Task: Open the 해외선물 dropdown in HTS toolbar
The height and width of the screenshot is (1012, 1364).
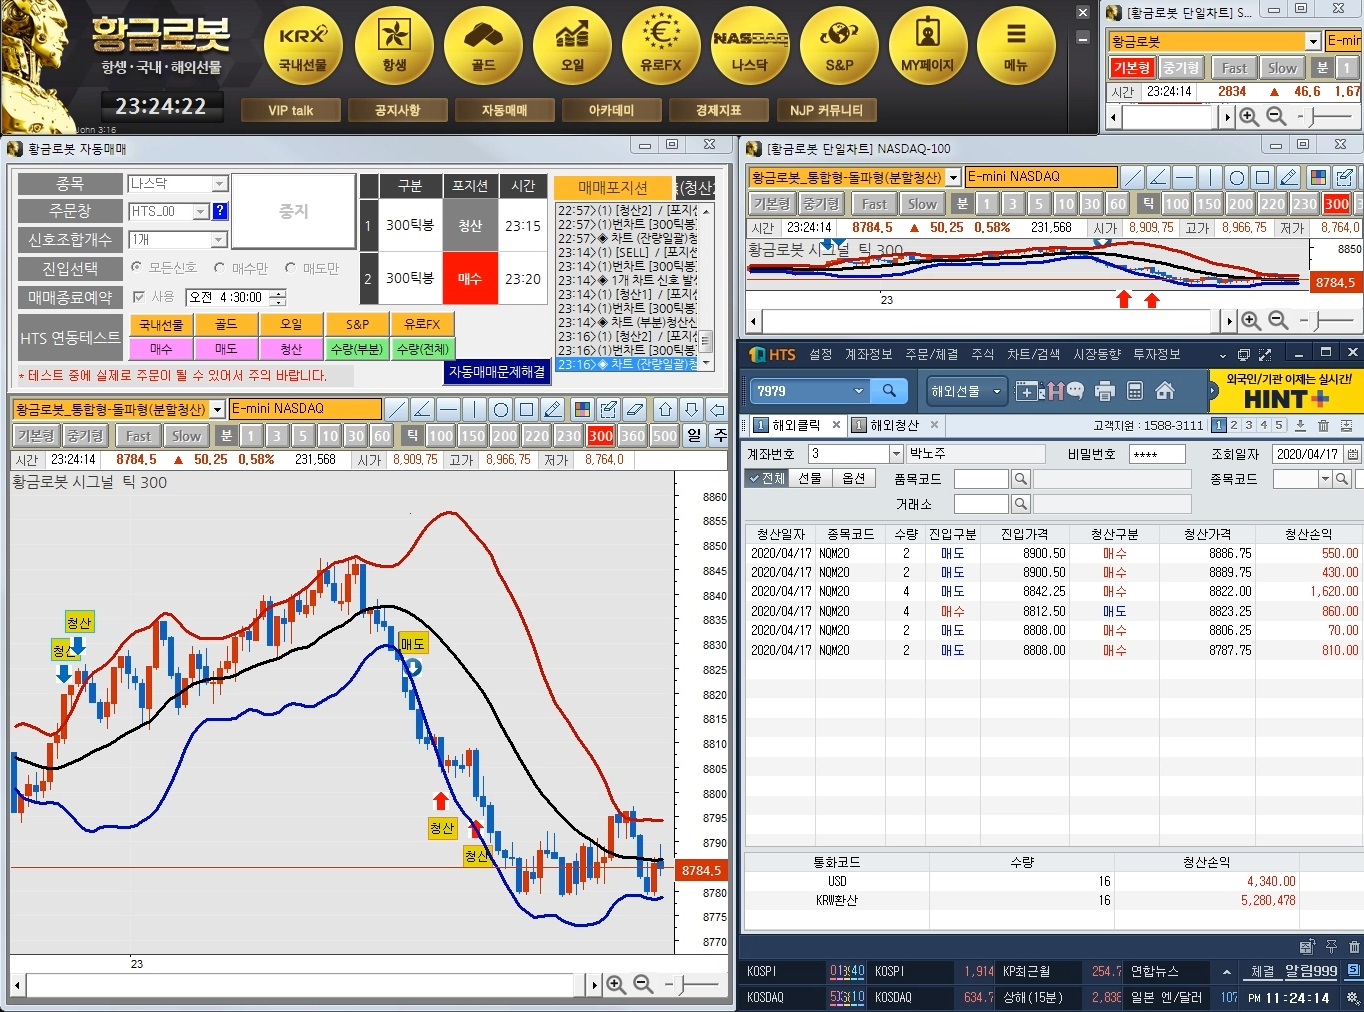Action: (x=967, y=391)
